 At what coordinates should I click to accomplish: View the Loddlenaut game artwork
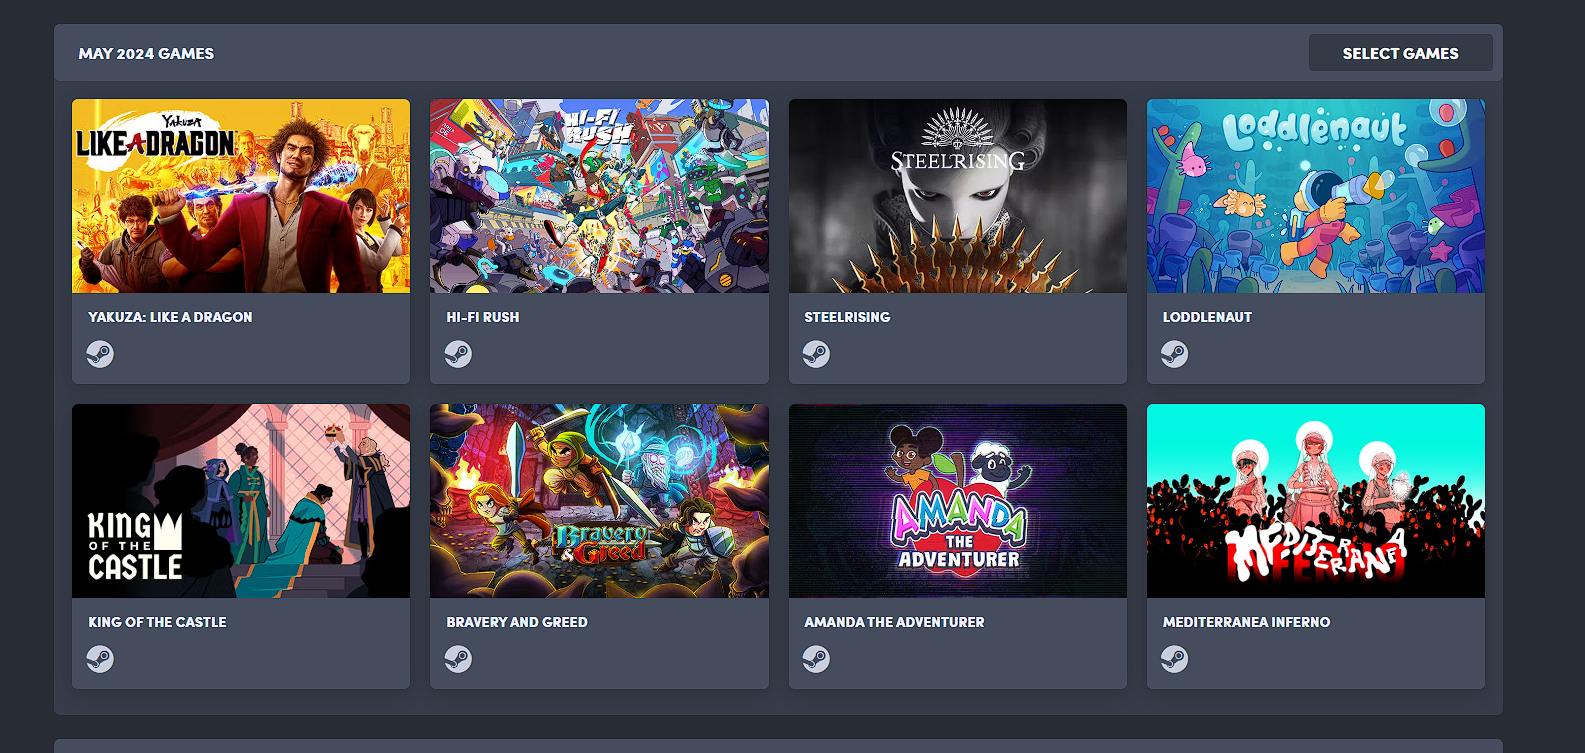[1316, 196]
